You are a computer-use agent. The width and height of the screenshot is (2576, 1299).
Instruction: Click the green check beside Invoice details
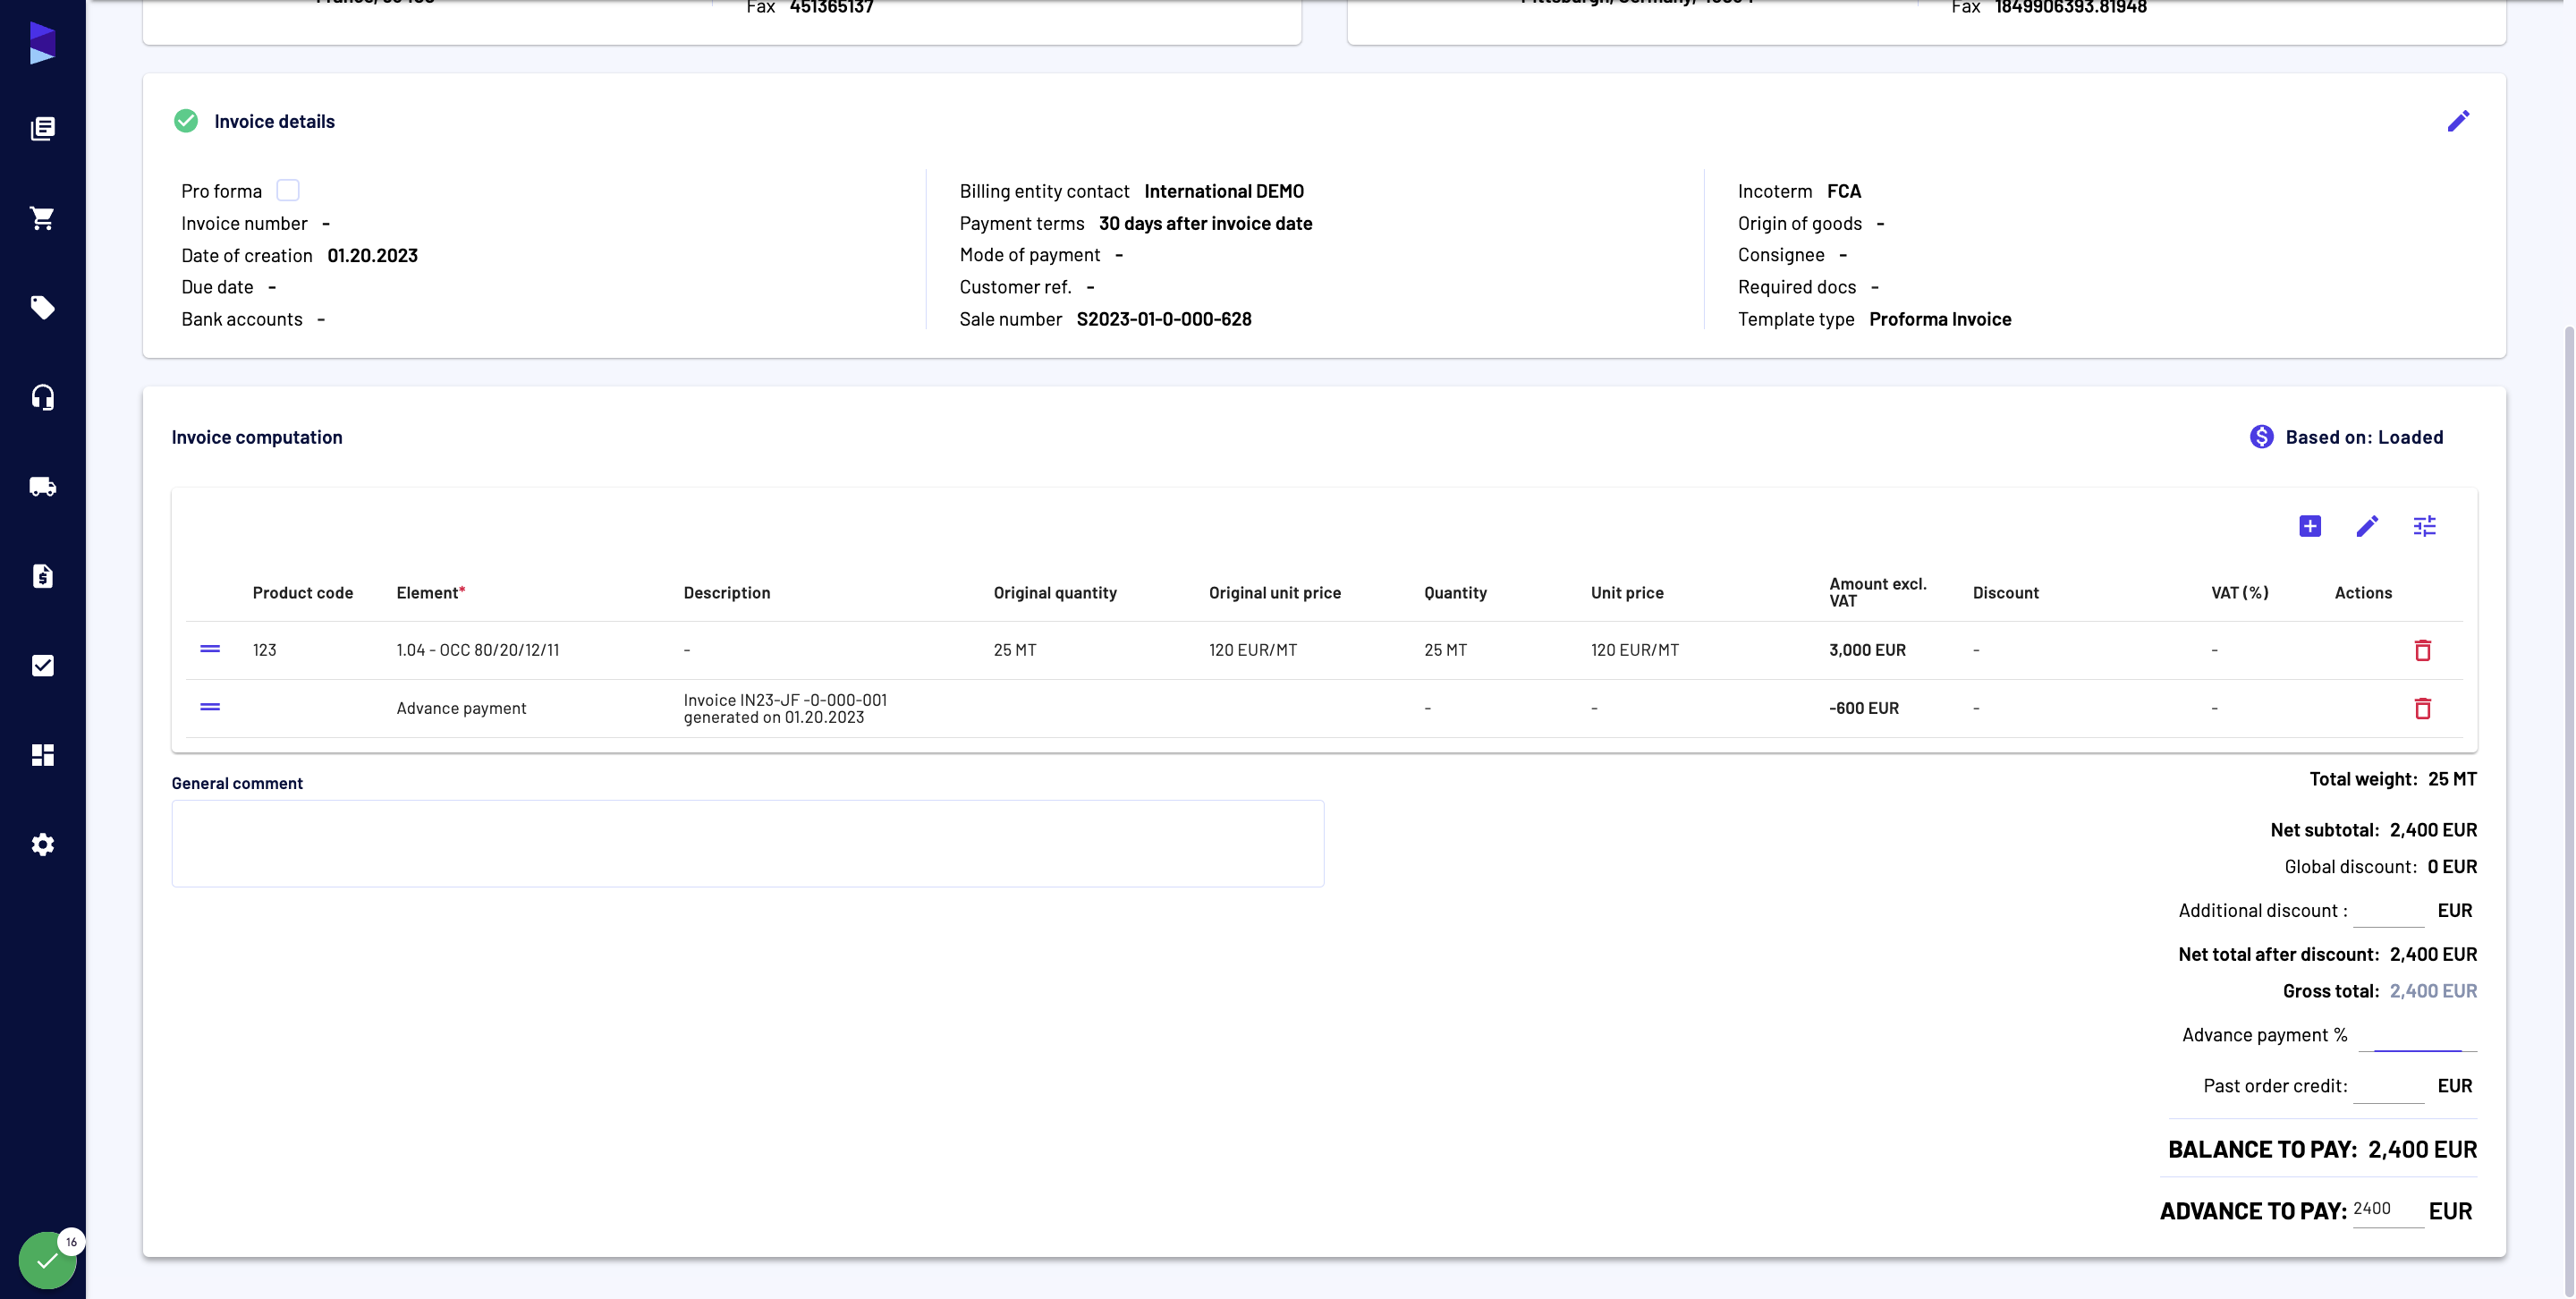tap(186, 121)
